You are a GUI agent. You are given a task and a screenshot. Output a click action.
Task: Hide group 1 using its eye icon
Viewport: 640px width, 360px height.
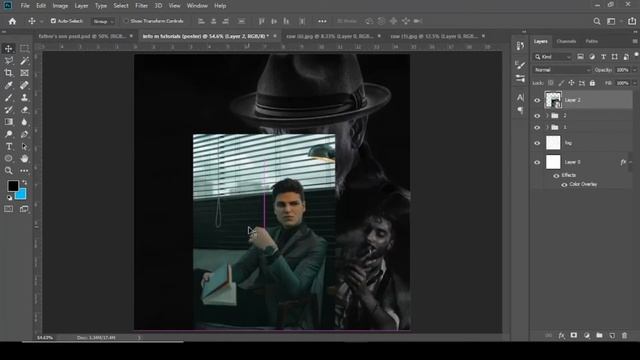tap(537, 128)
